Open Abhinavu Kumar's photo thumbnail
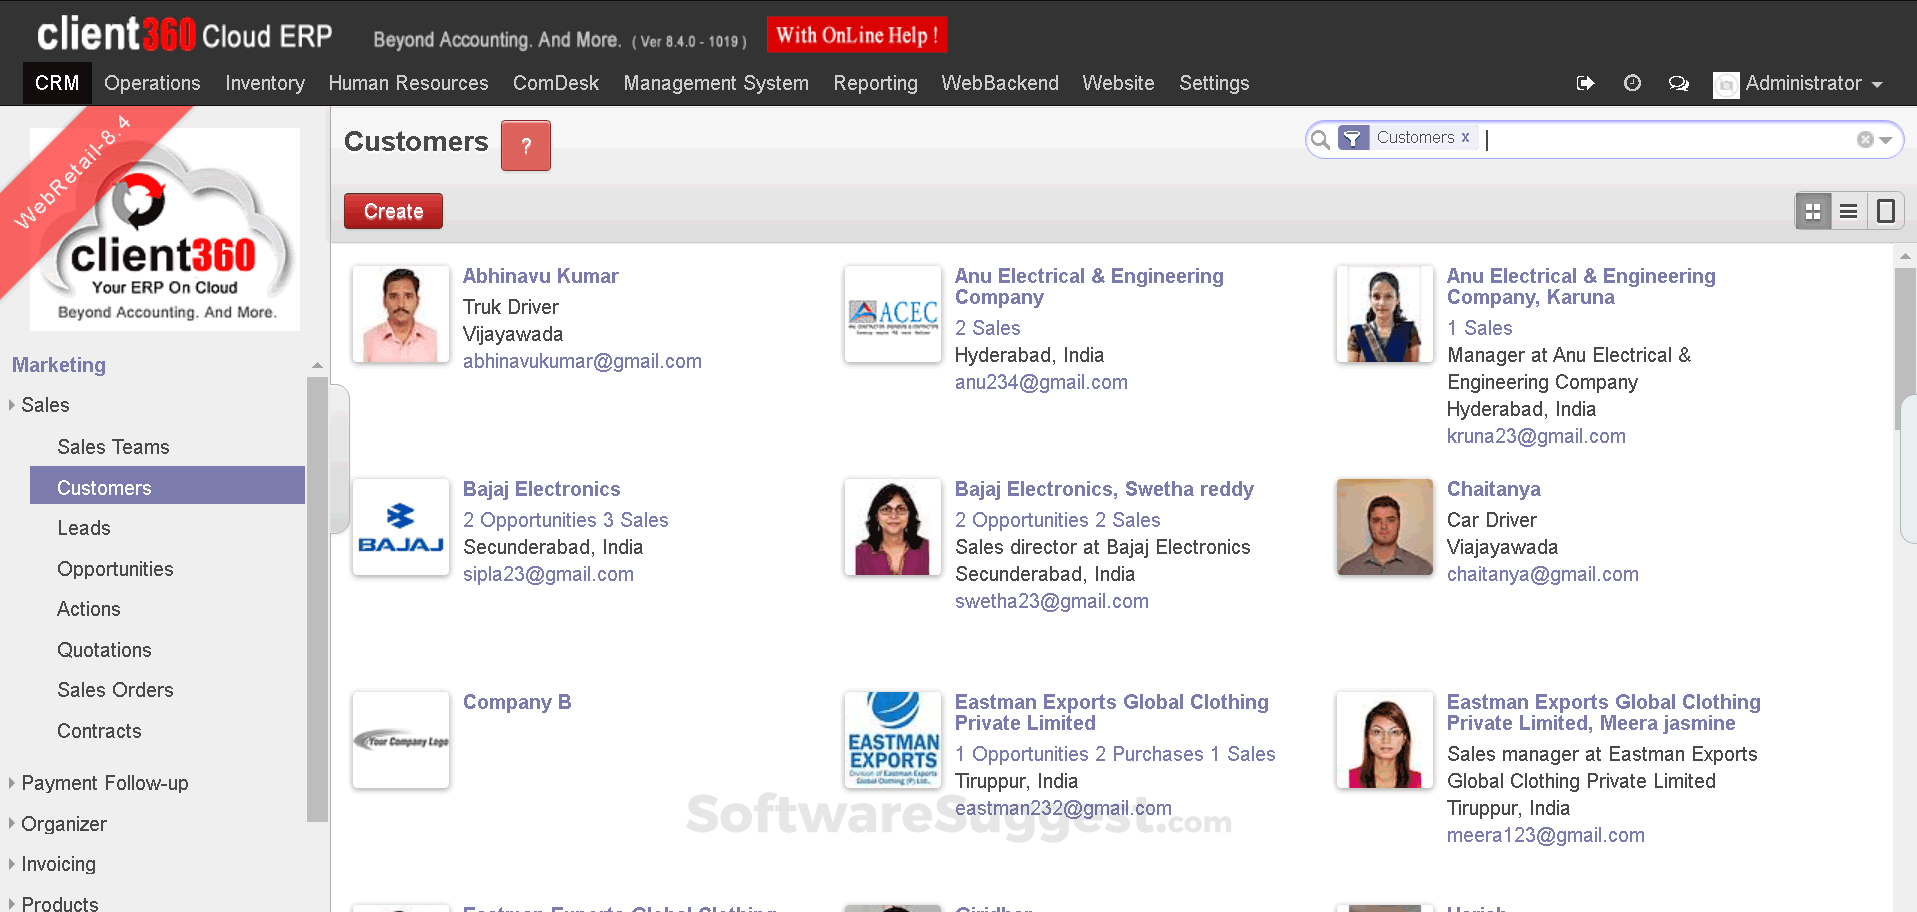 (401, 314)
